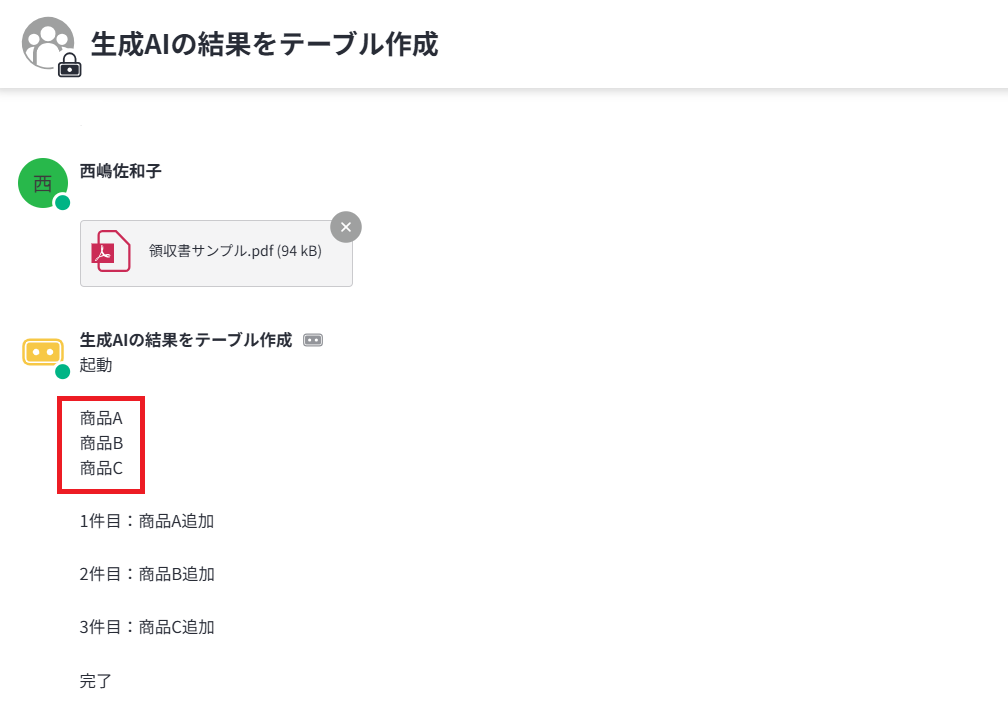Open 西嶋佐和子's green avatar
Image resolution: width=1008 pixels, height=722 pixels.
pyautogui.click(x=42, y=183)
